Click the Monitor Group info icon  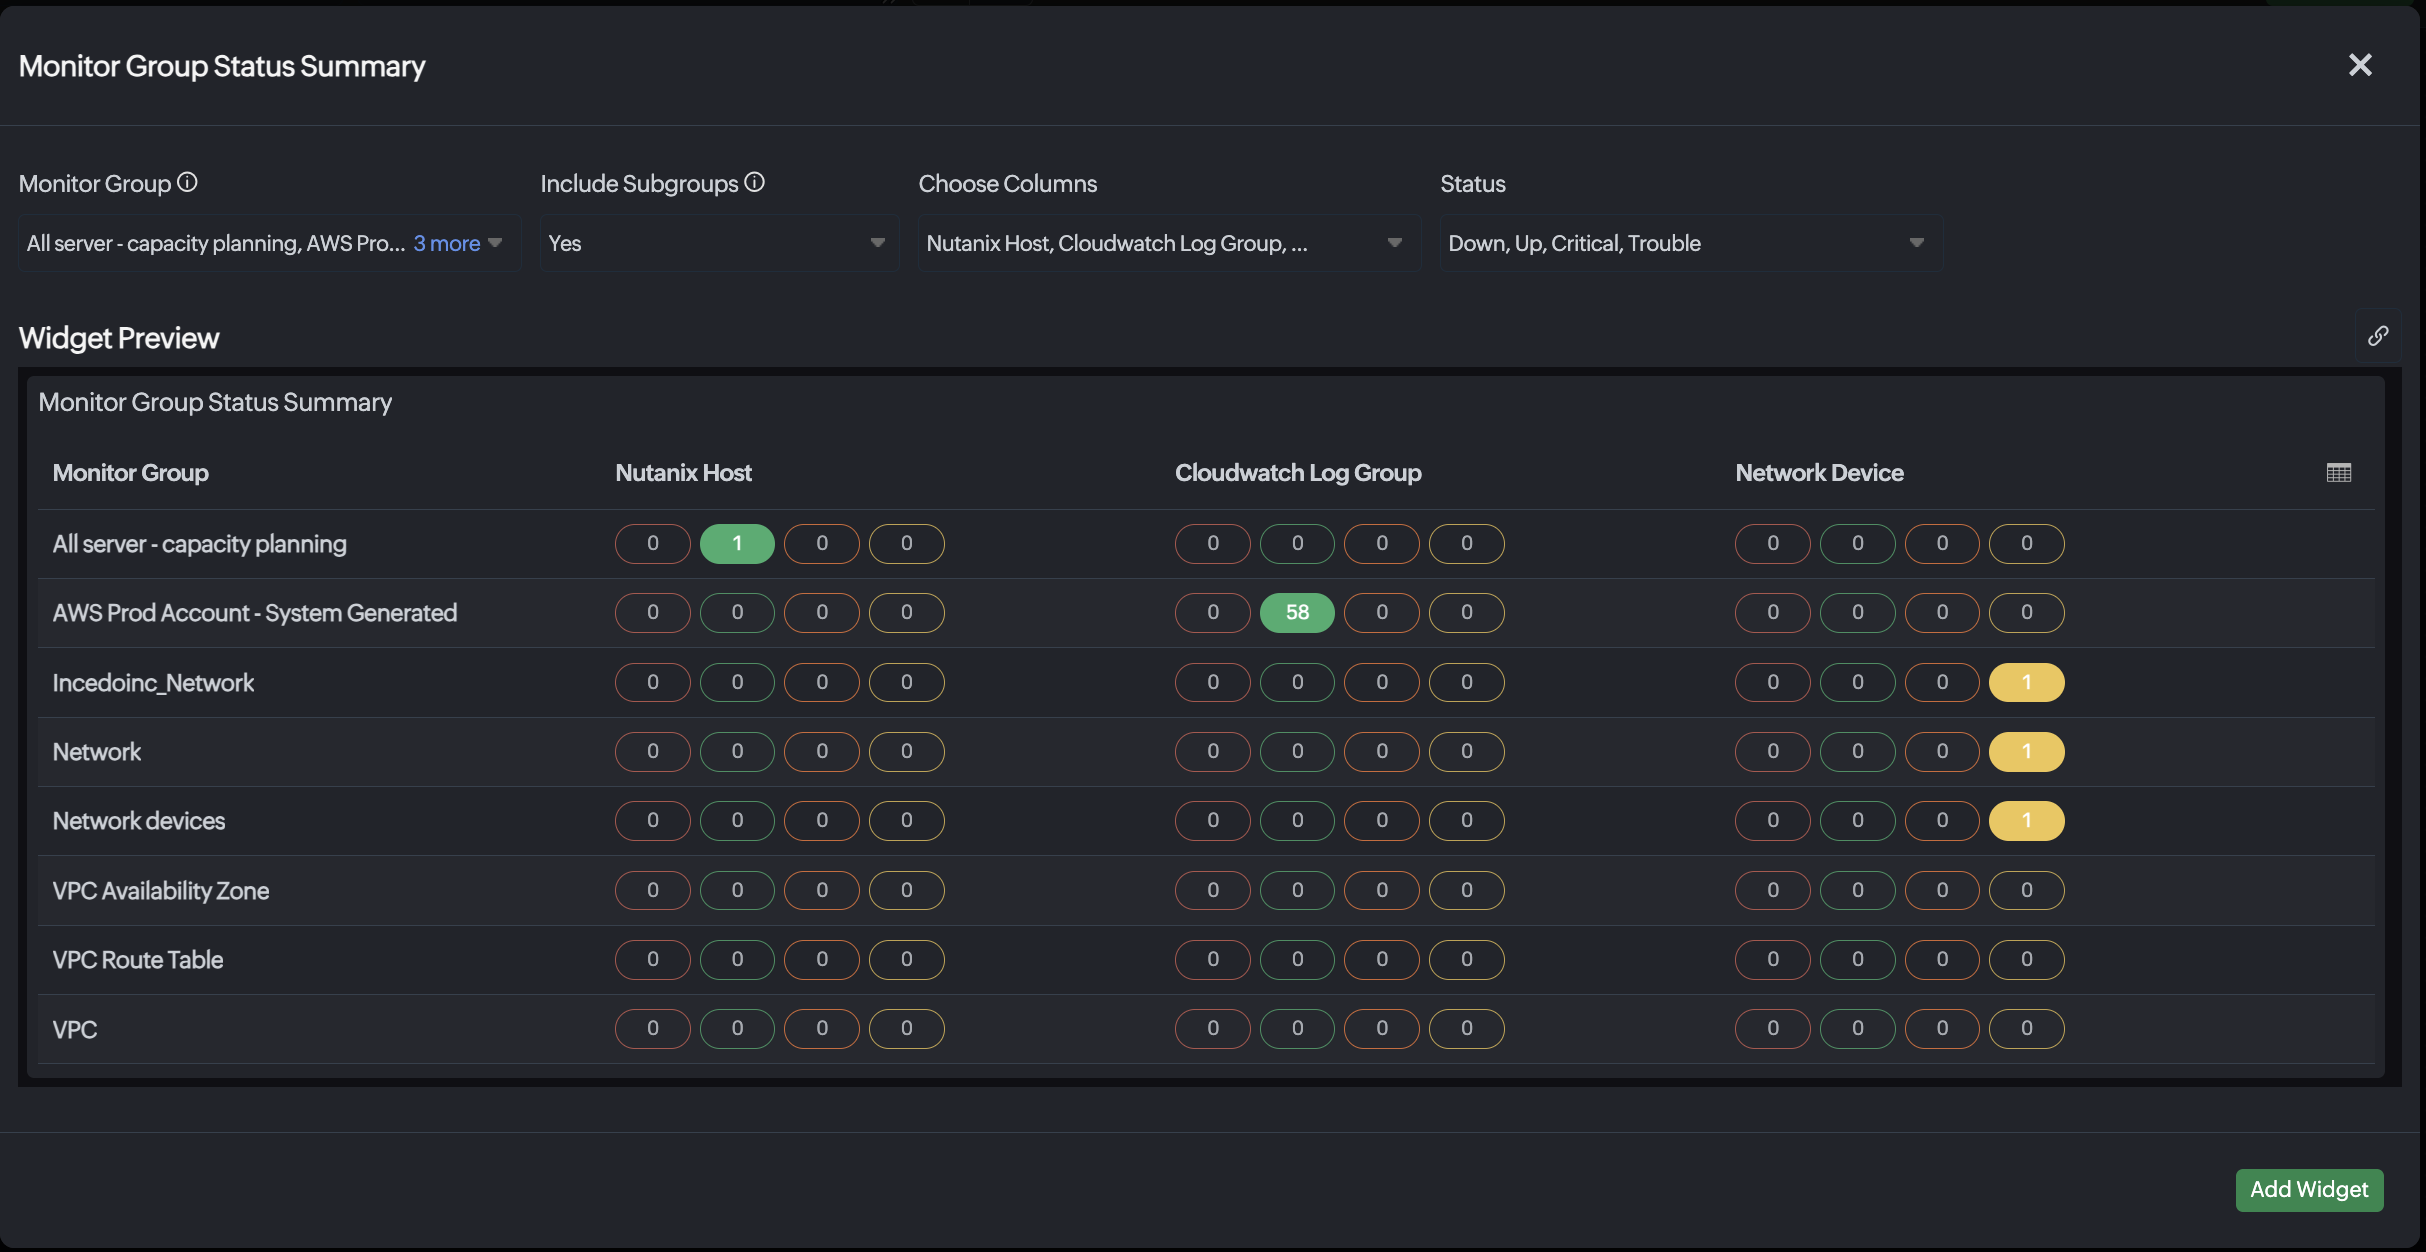tap(187, 182)
